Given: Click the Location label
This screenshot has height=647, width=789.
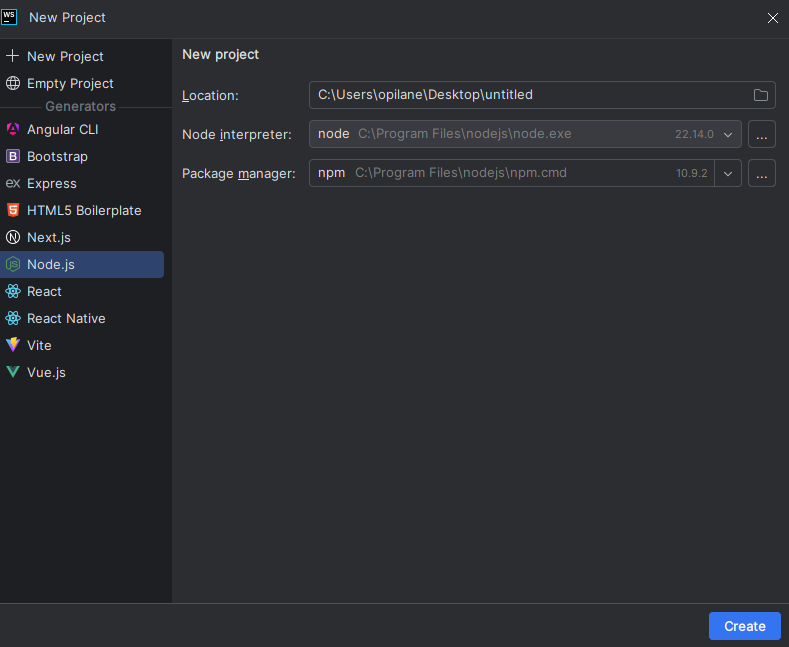Looking at the screenshot, I should coord(210,96).
